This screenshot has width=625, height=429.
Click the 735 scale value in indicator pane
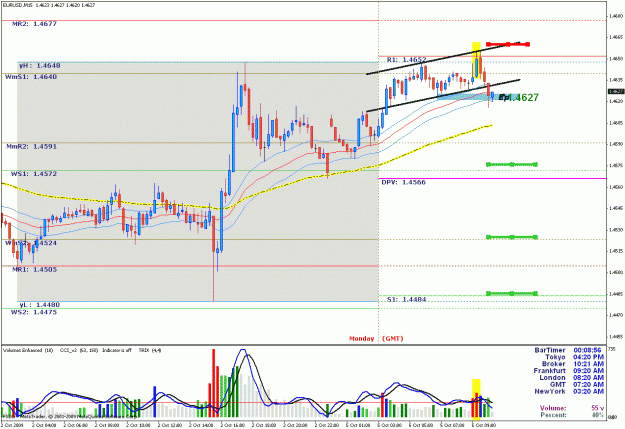(613, 349)
